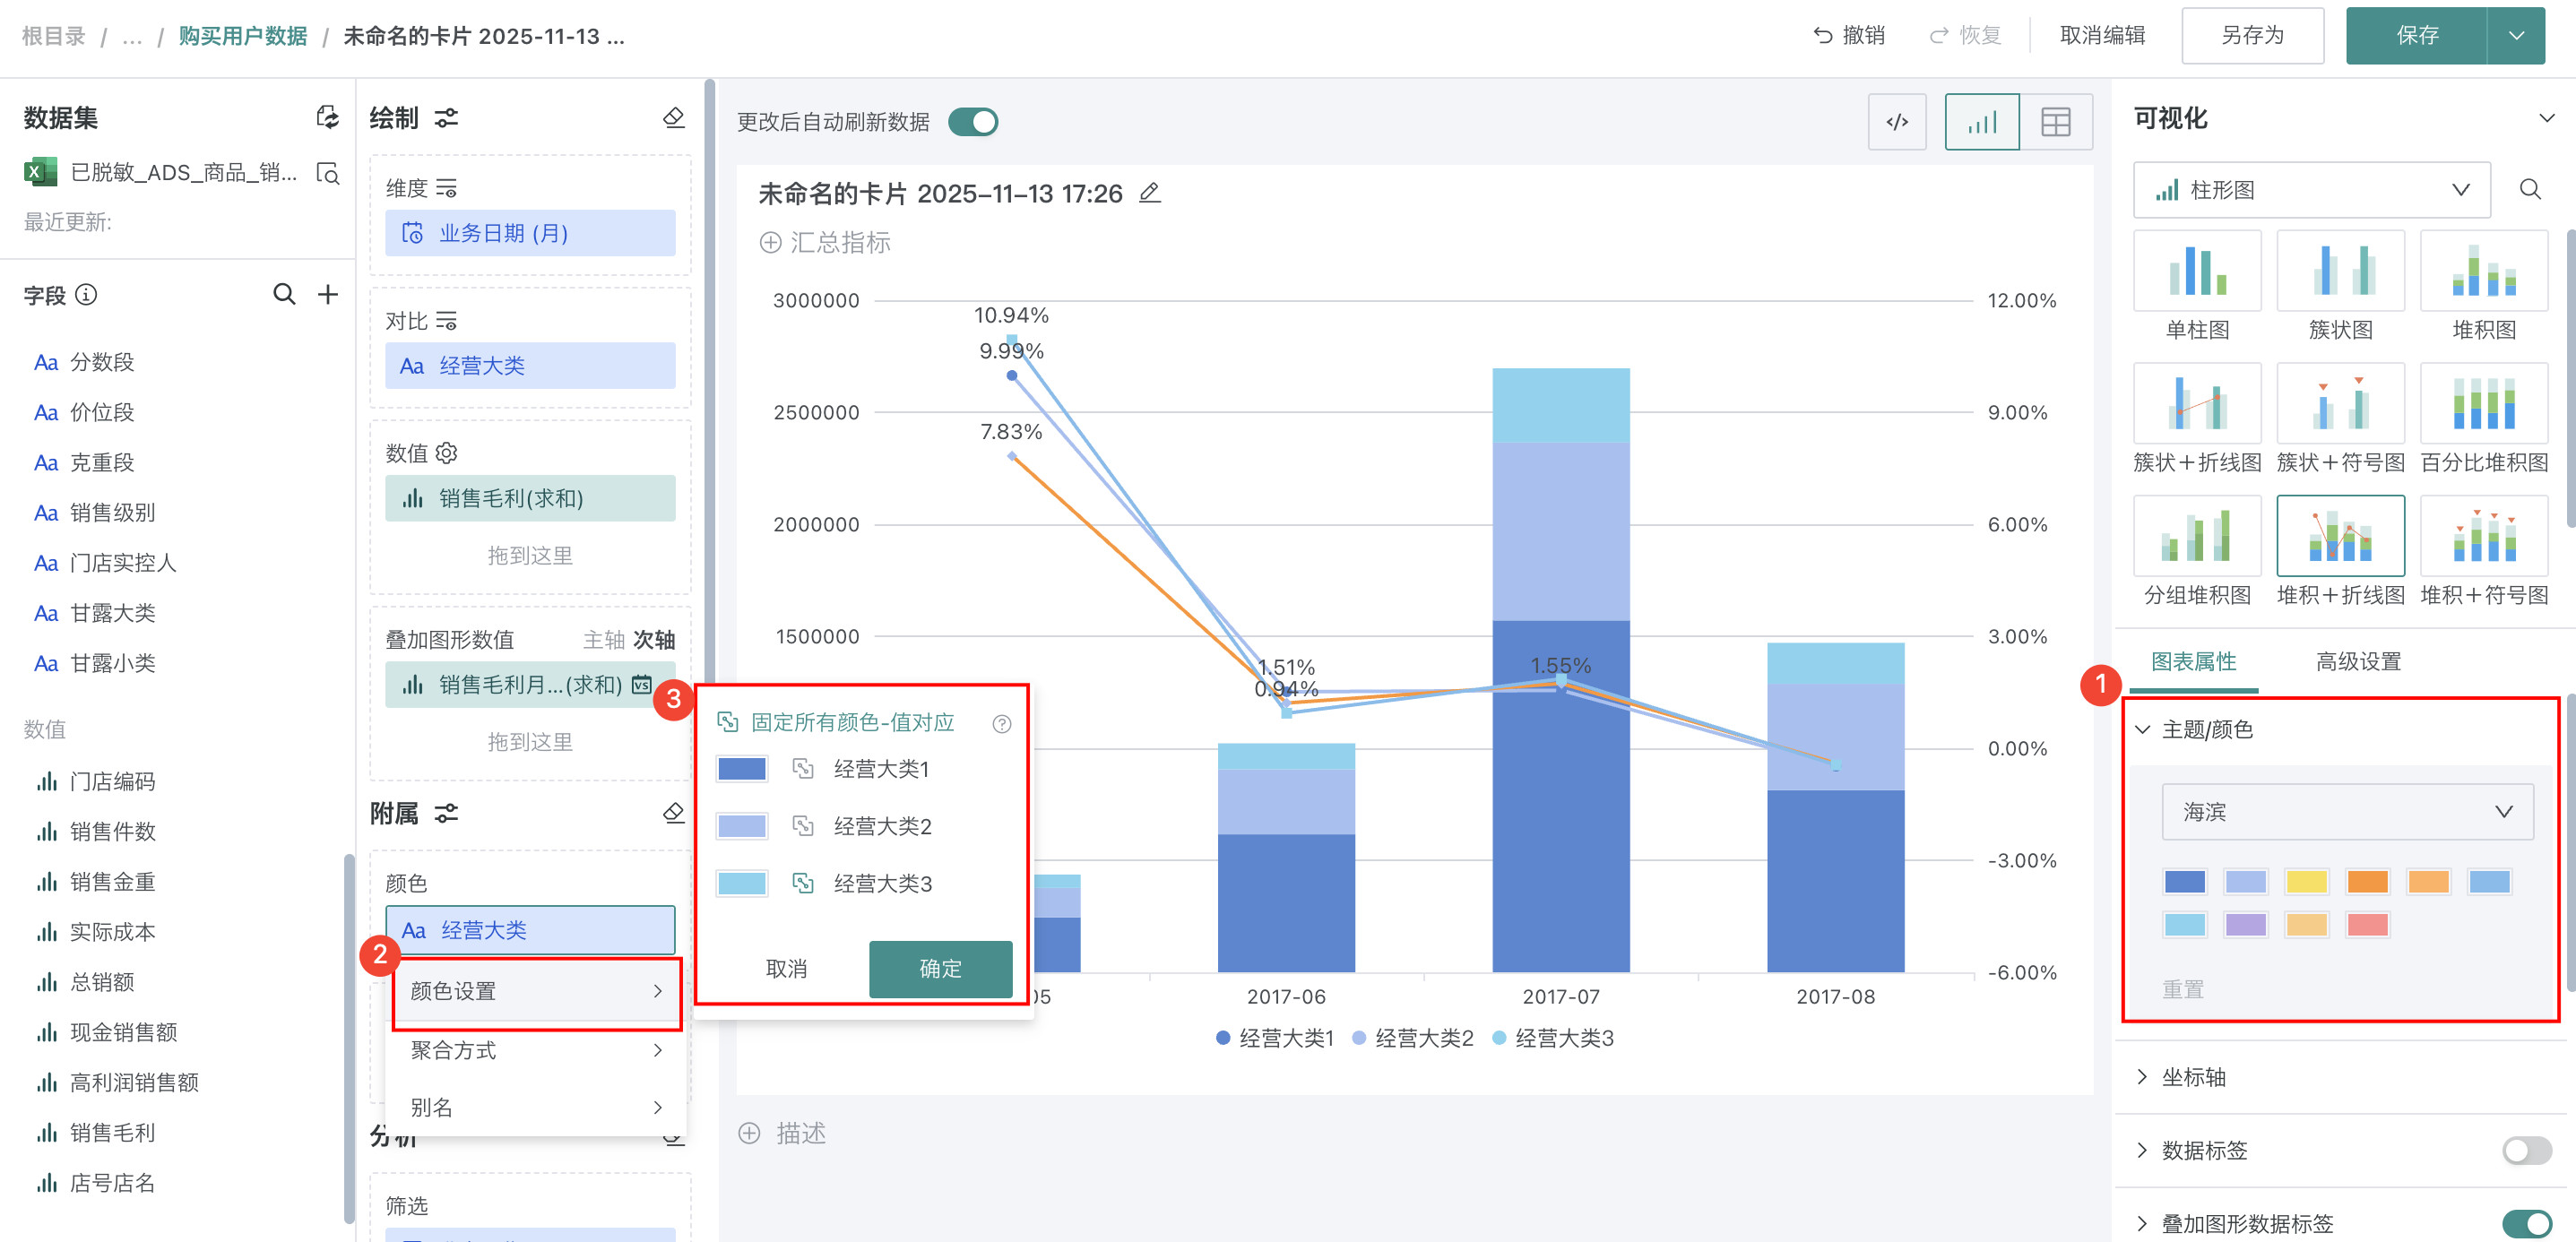Open the 柱形图 chart type dropdown
Image resolution: width=2576 pixels, height=1242 pixels.
(x=2311, y=189)
